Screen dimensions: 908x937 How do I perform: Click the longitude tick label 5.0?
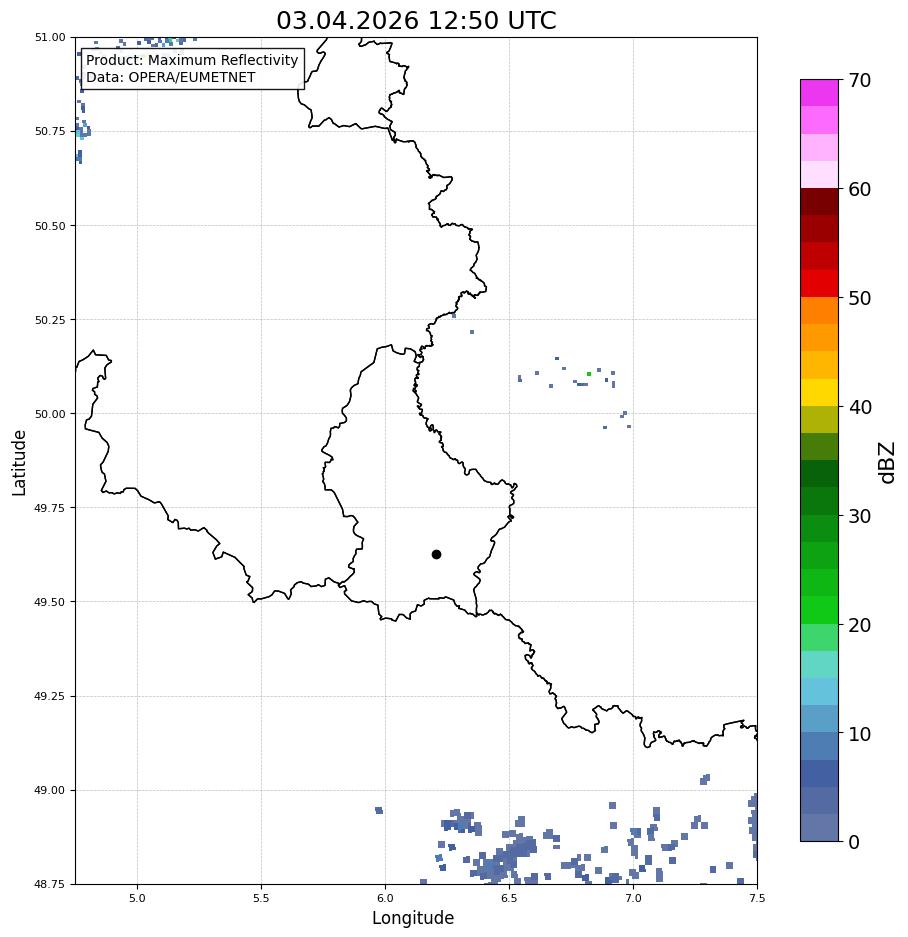(137, 898)
